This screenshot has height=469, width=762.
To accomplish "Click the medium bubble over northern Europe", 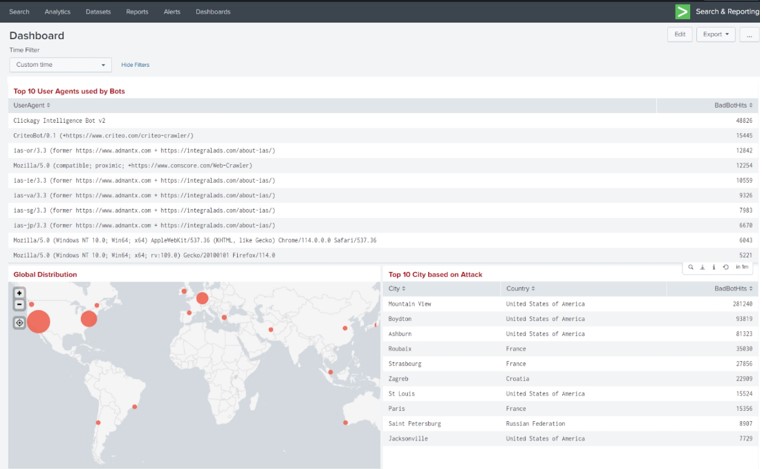I will pyautogui.click(x=202, y=298).
